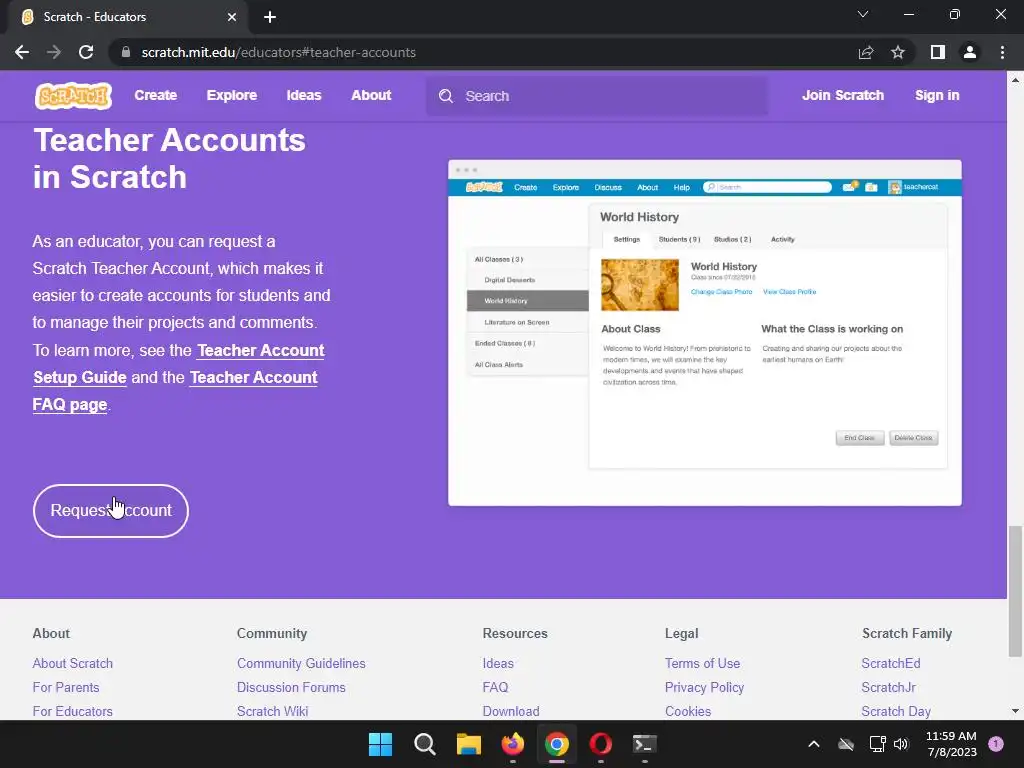Bookmark the page with the star icon

898,52
